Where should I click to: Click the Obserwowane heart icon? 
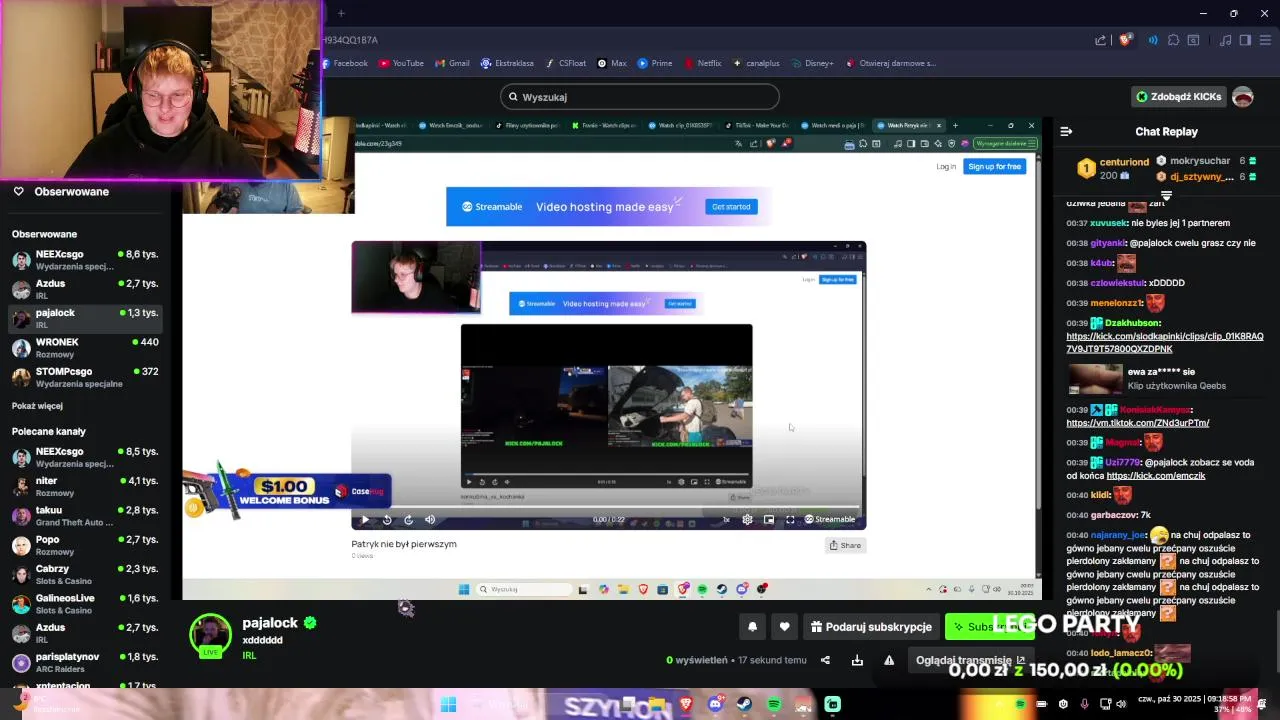[x=18, y=191]
